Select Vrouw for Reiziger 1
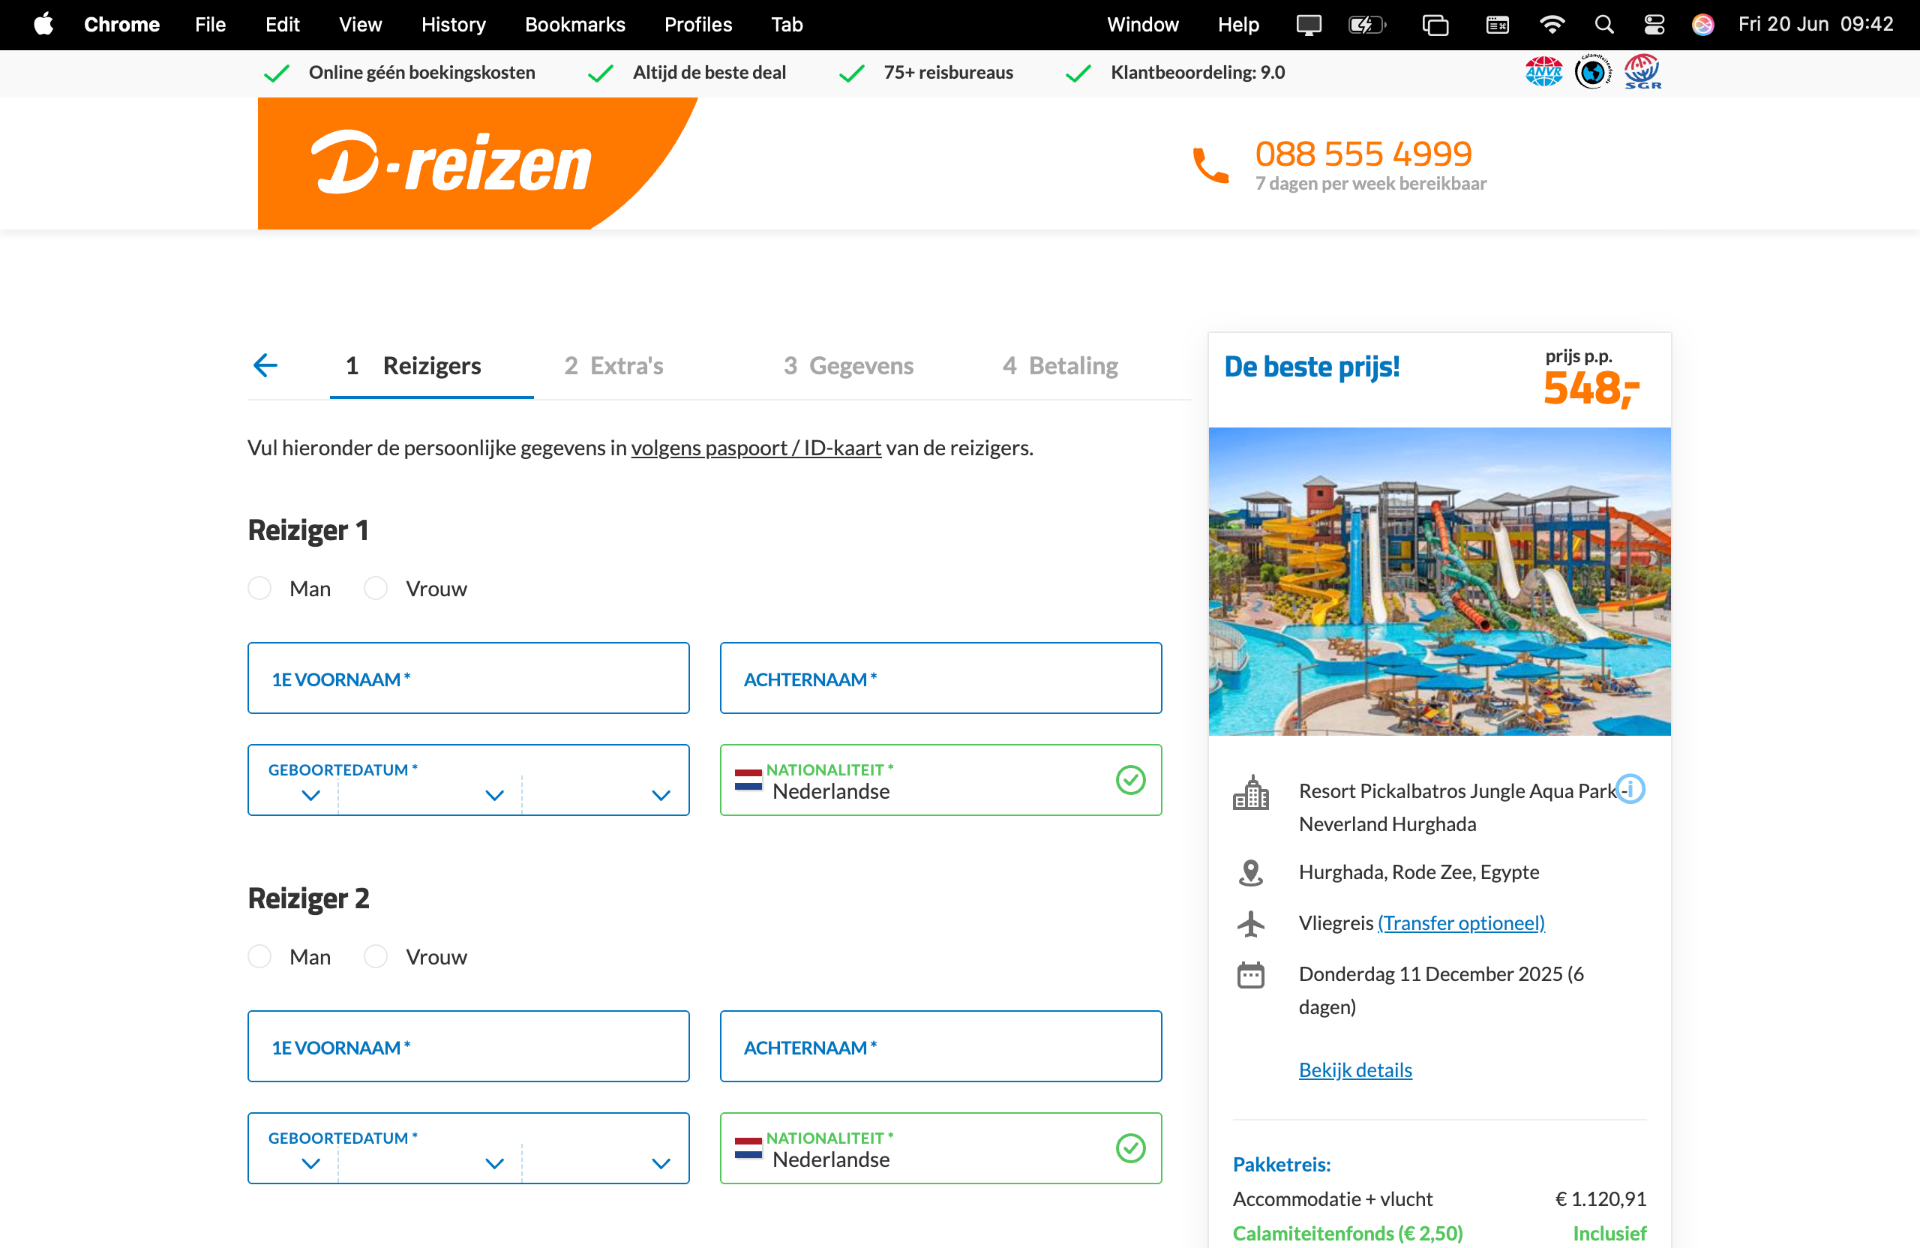 376,588
